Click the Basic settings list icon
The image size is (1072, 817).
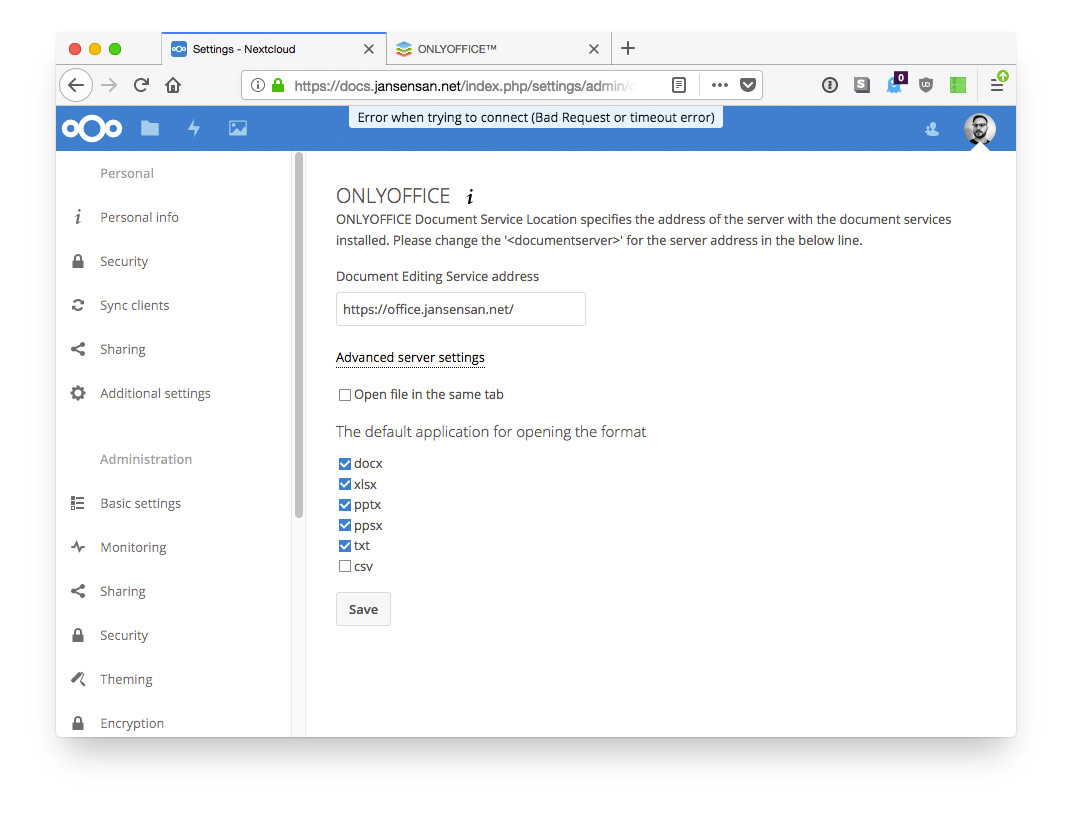click(x=78, y=503)
